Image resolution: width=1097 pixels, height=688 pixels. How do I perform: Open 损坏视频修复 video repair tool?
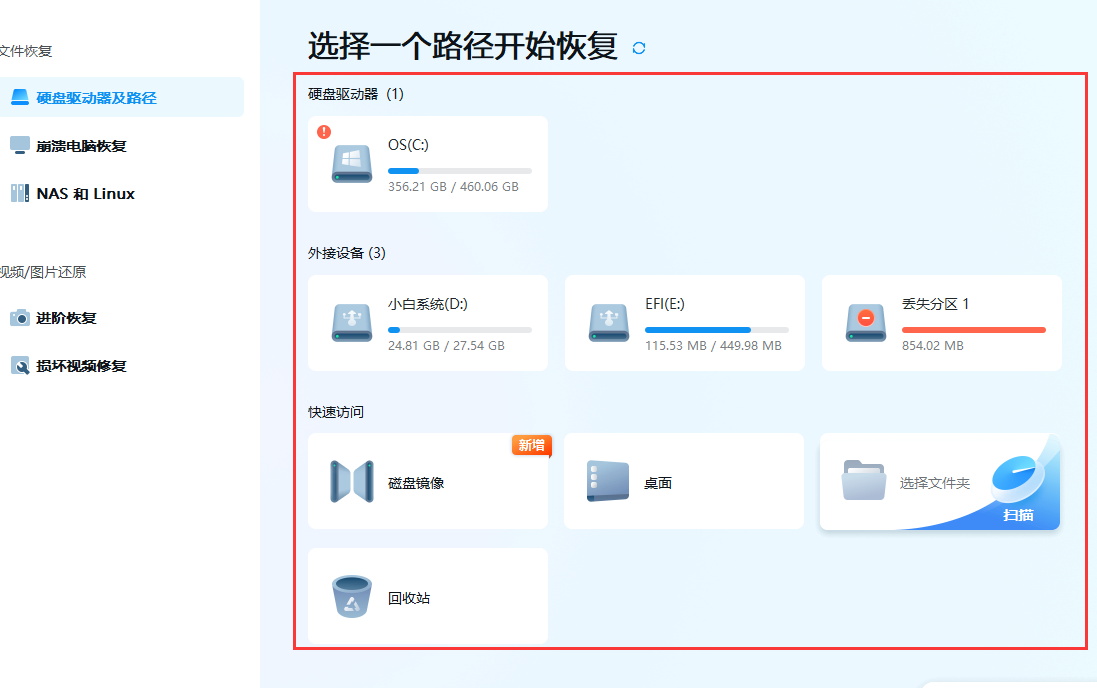click(75, 366)
